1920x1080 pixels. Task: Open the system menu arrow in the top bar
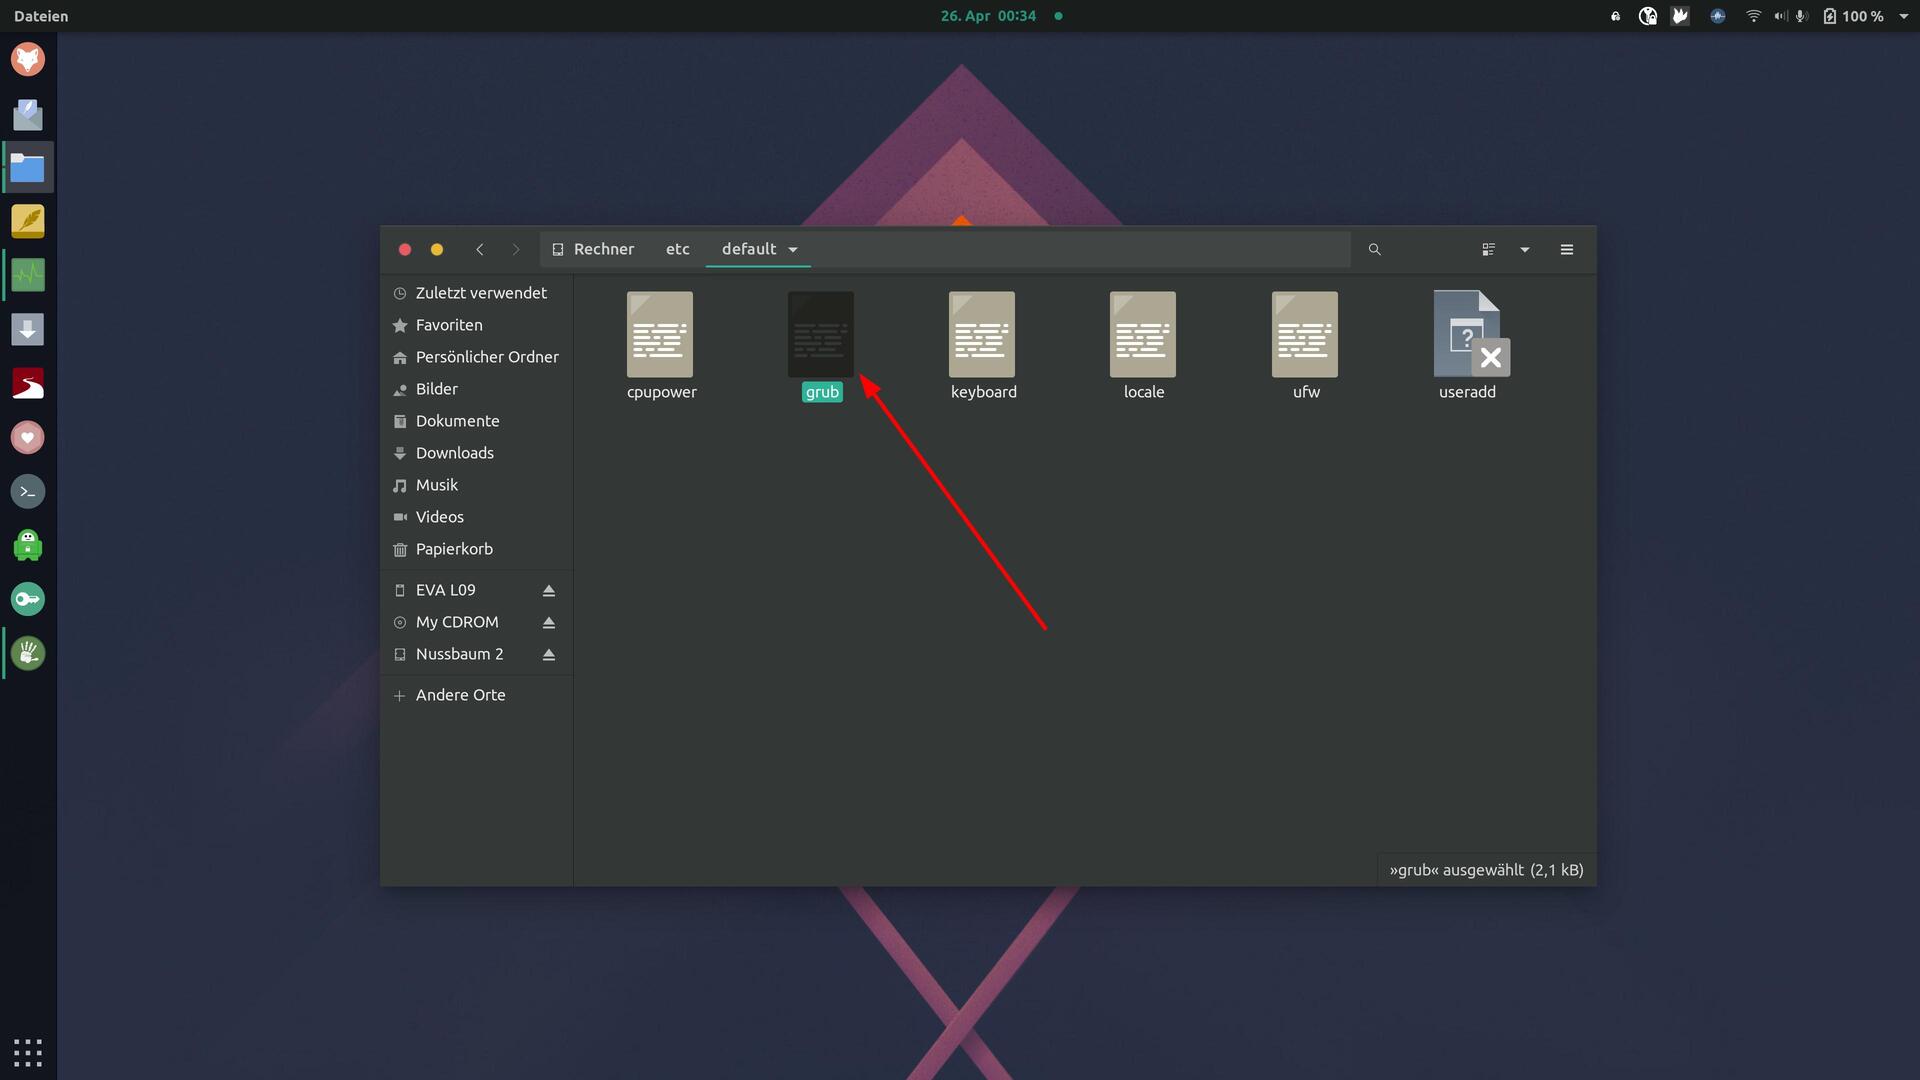coord(1903,16)
